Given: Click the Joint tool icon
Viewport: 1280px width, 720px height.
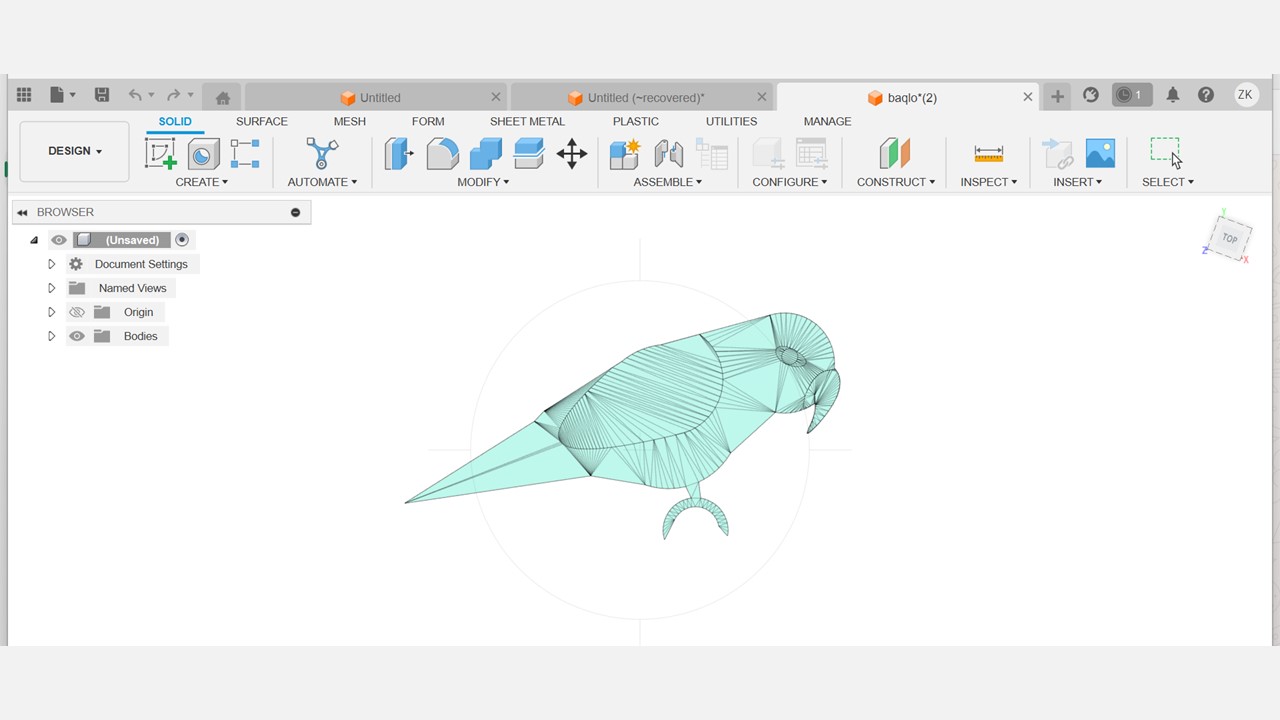Looking at the screenshot, I should (x=668, y=153).
